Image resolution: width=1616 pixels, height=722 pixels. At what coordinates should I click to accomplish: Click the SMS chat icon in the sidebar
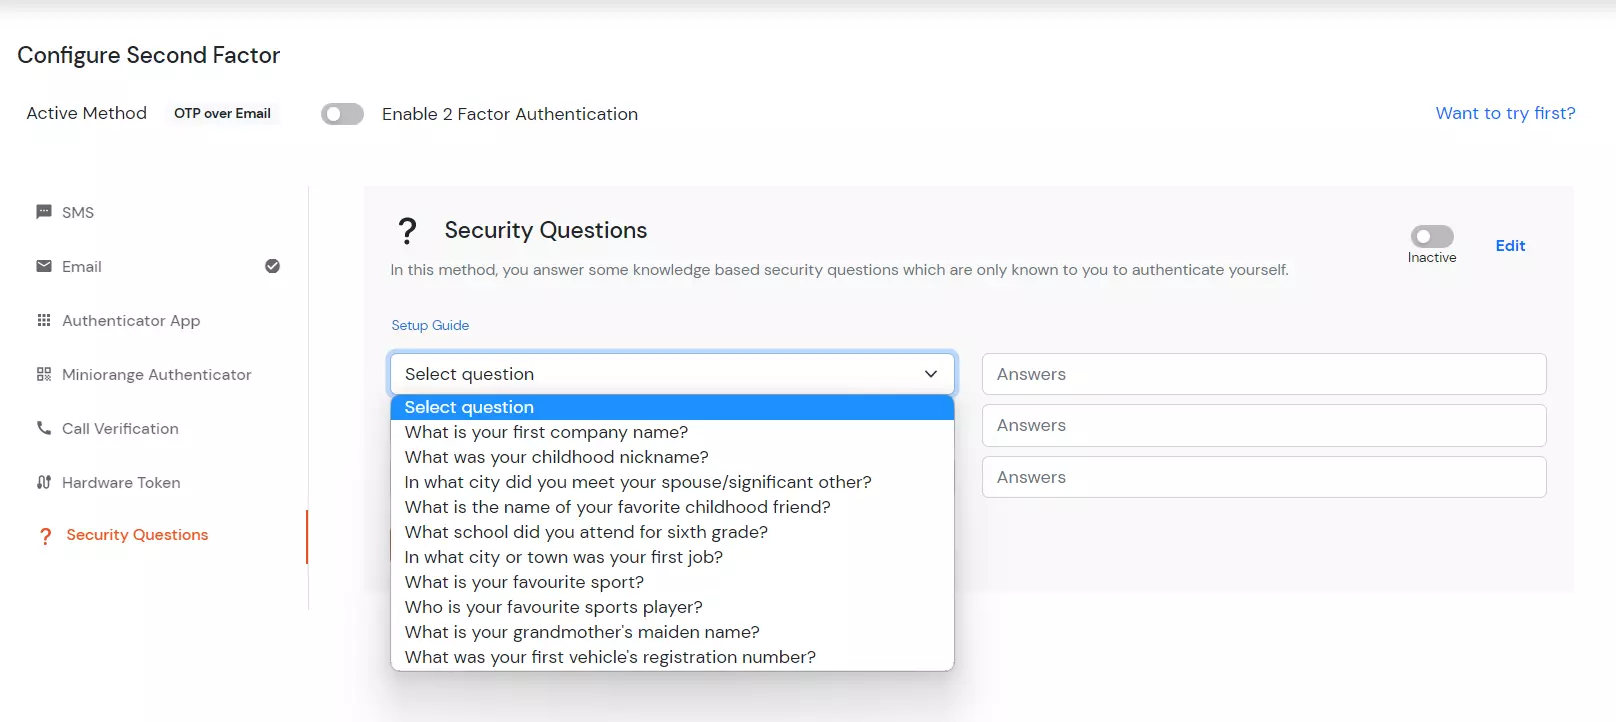[x=43, y=211]
